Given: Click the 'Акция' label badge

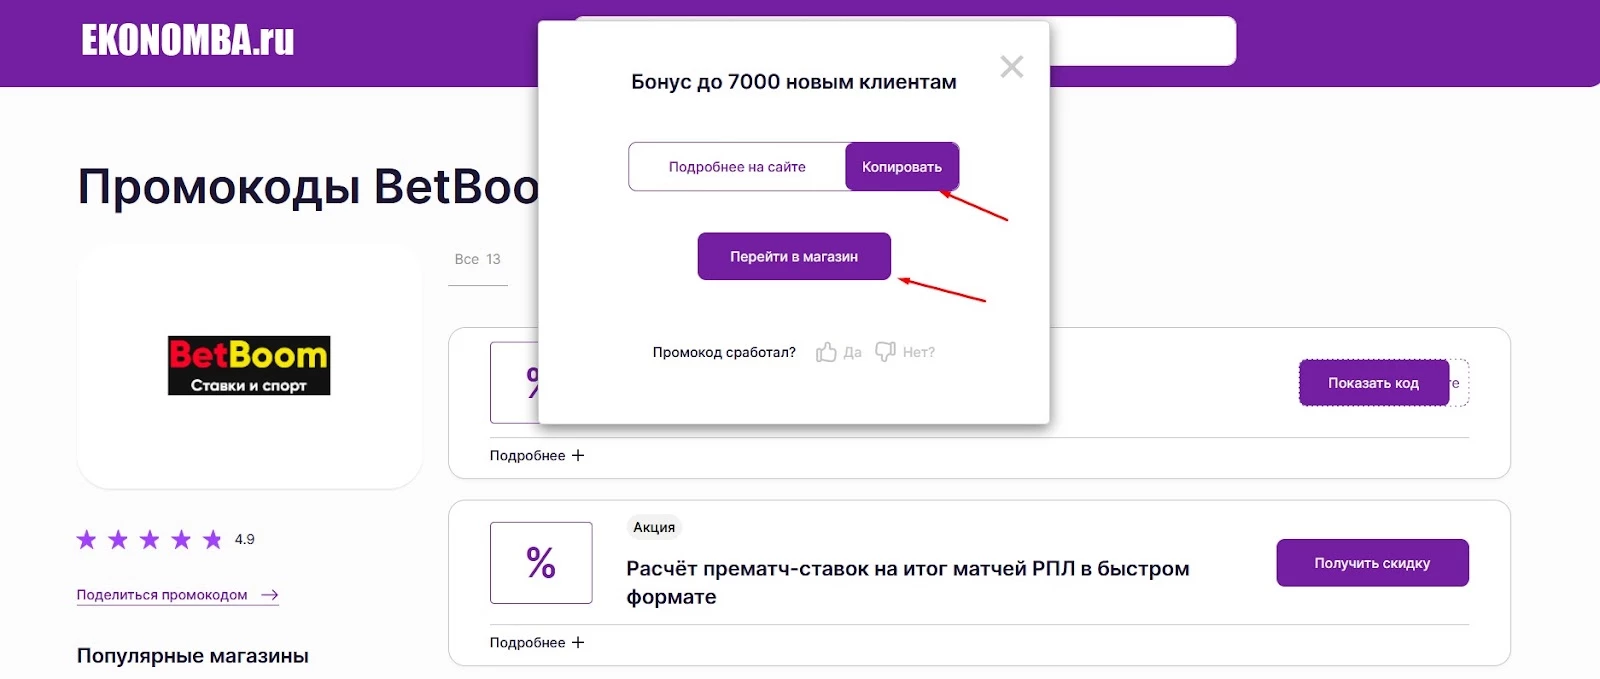Looking at the screenshot, I should (x=654, y=527).
